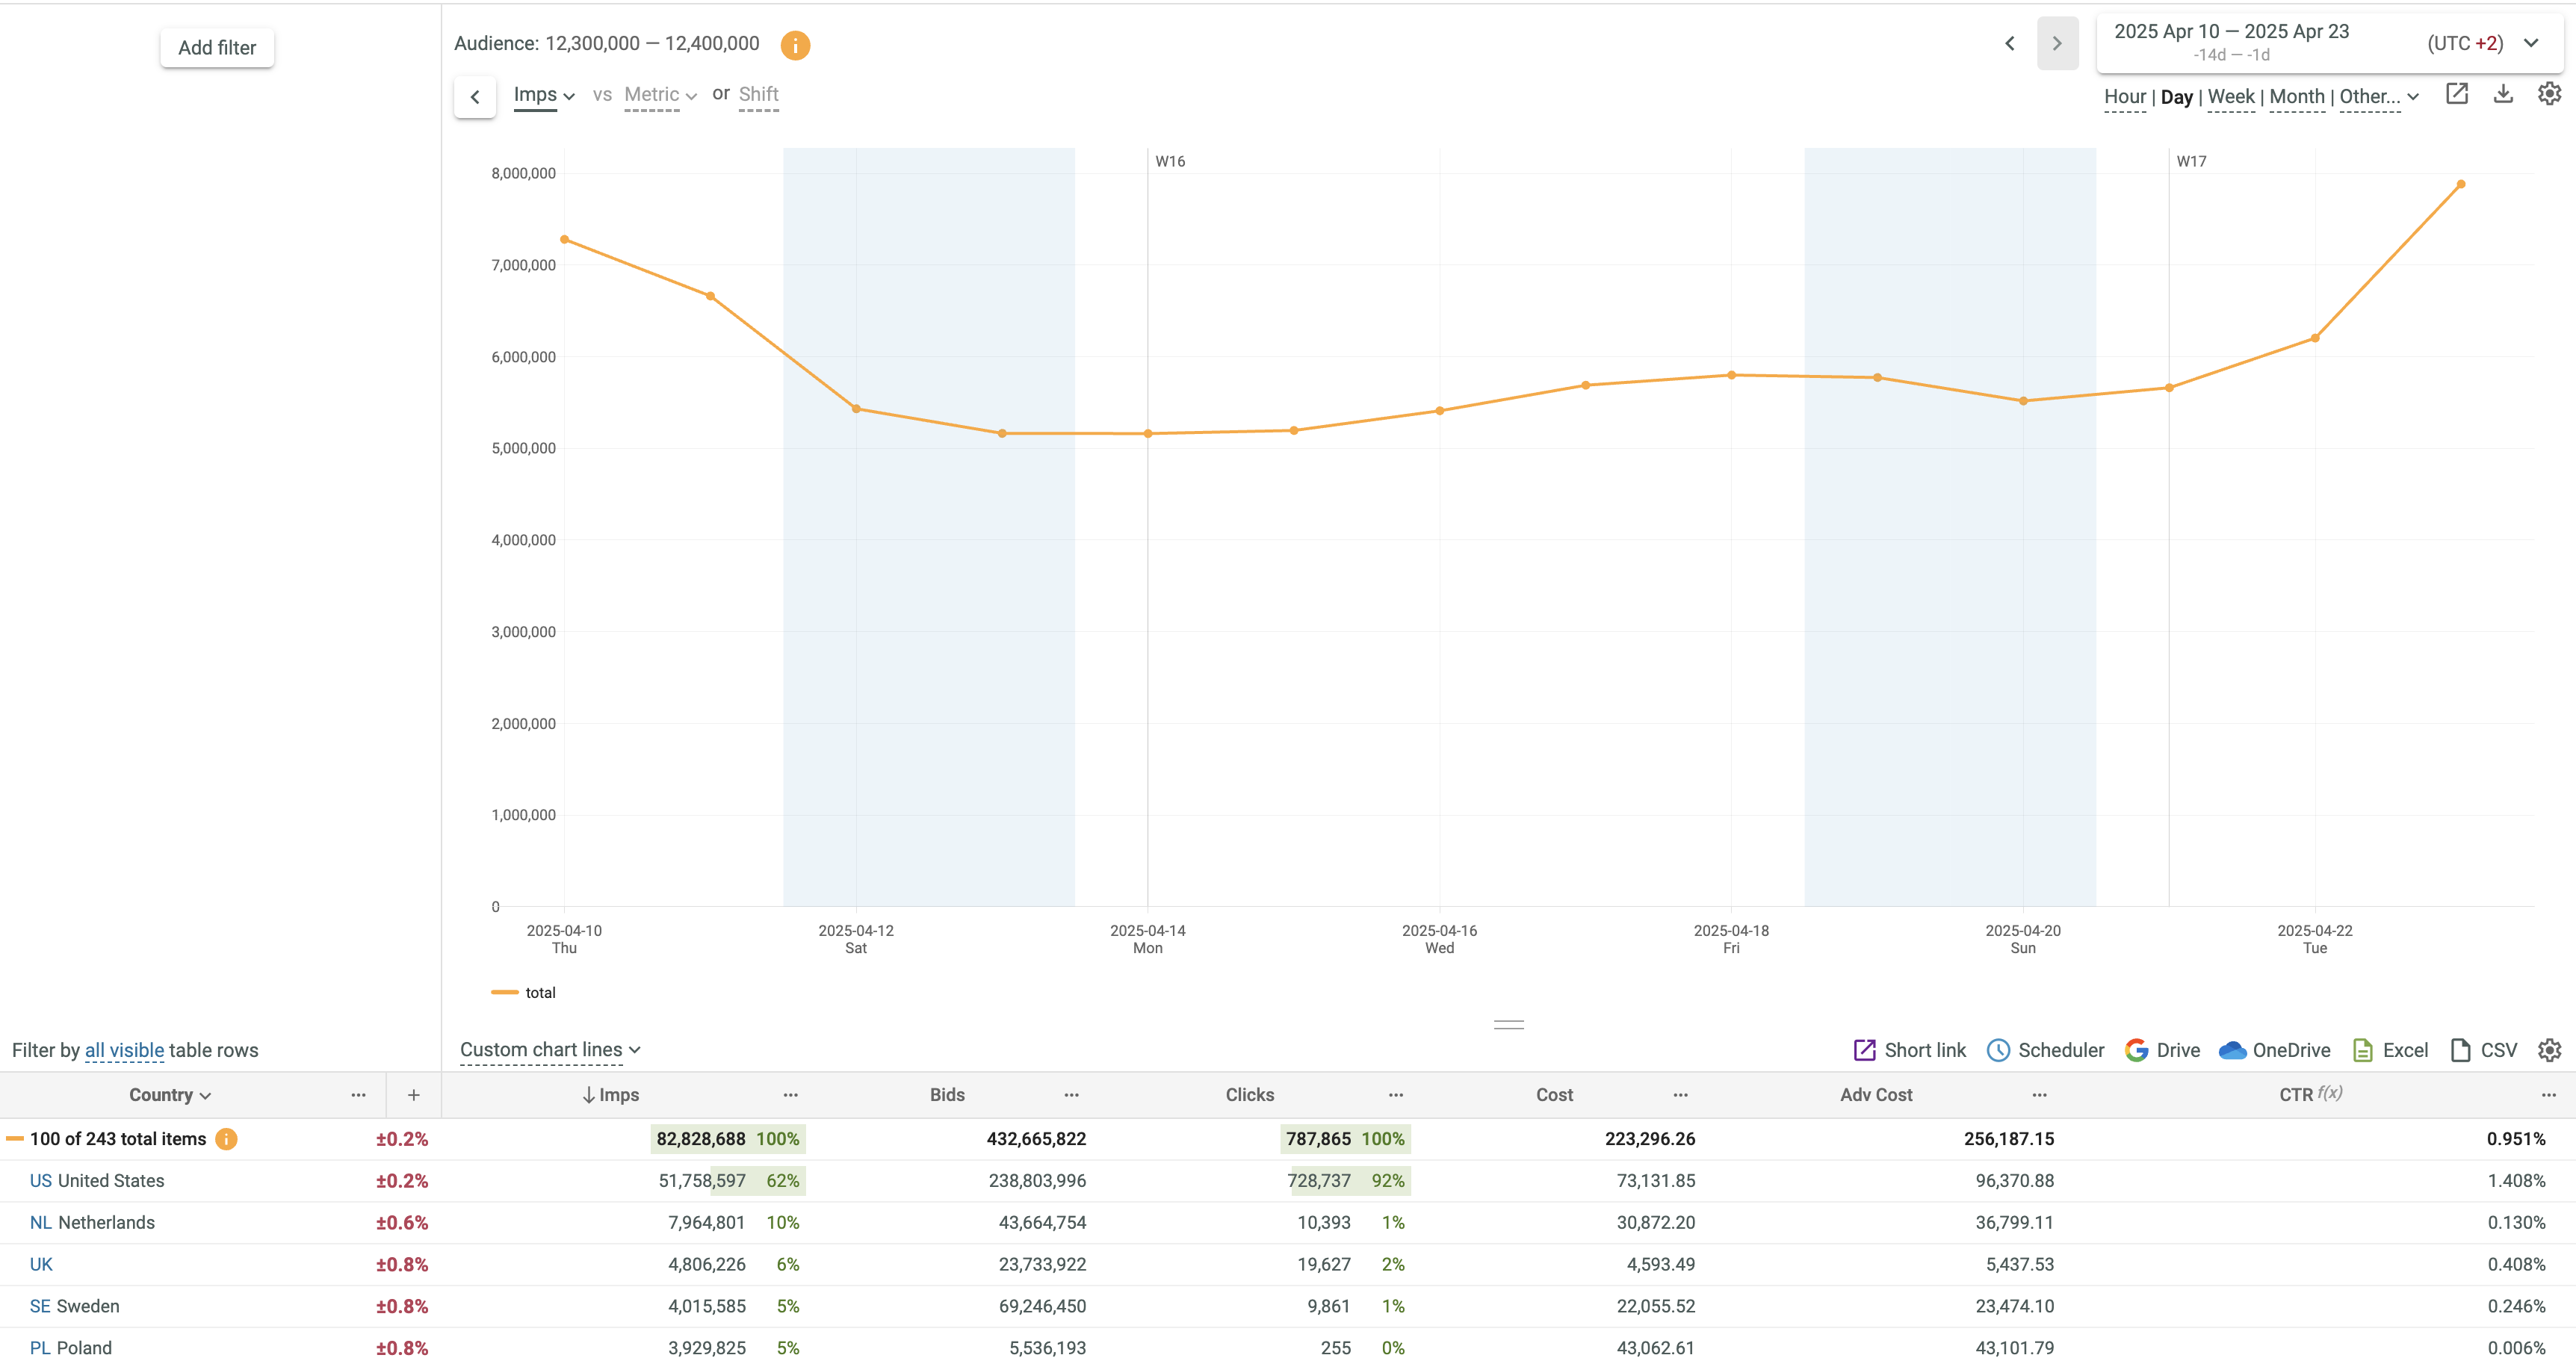Switch granularity to Week

pos(2230,97)
